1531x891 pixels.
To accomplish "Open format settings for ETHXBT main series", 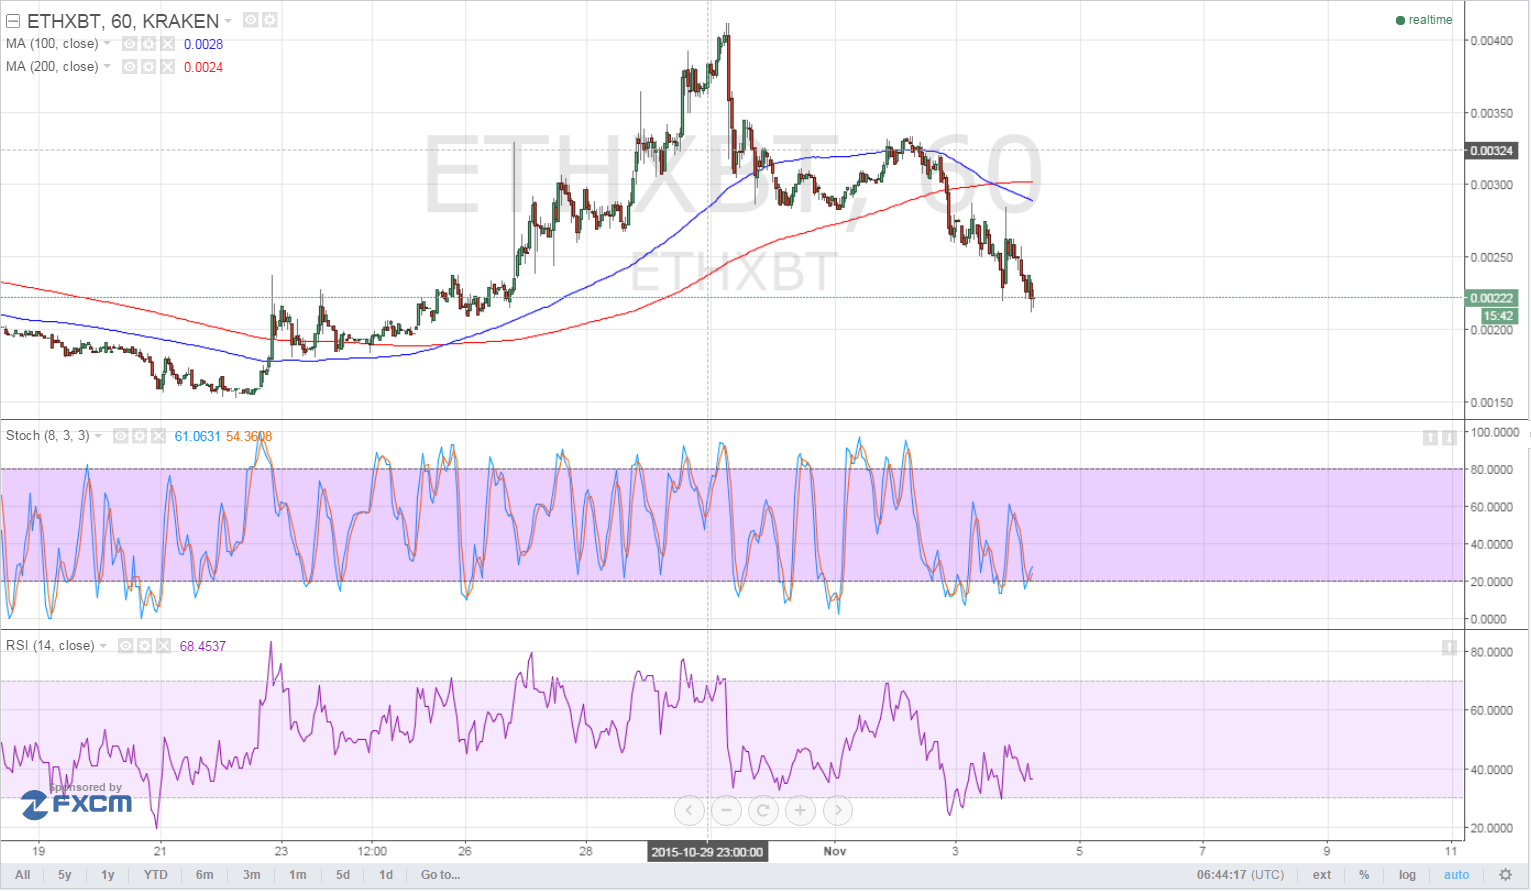I will (270, 20).
